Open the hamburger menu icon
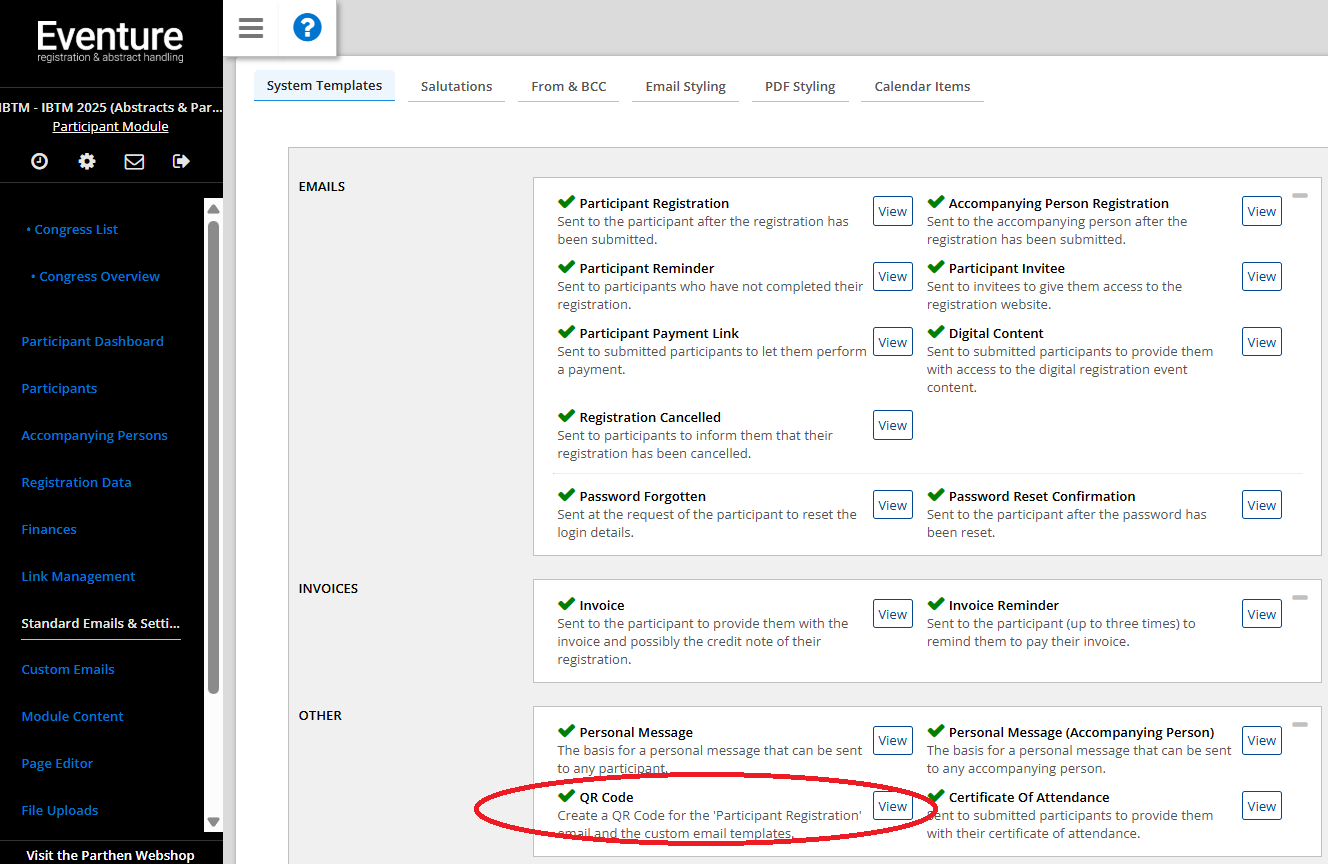 pos(251,28)
